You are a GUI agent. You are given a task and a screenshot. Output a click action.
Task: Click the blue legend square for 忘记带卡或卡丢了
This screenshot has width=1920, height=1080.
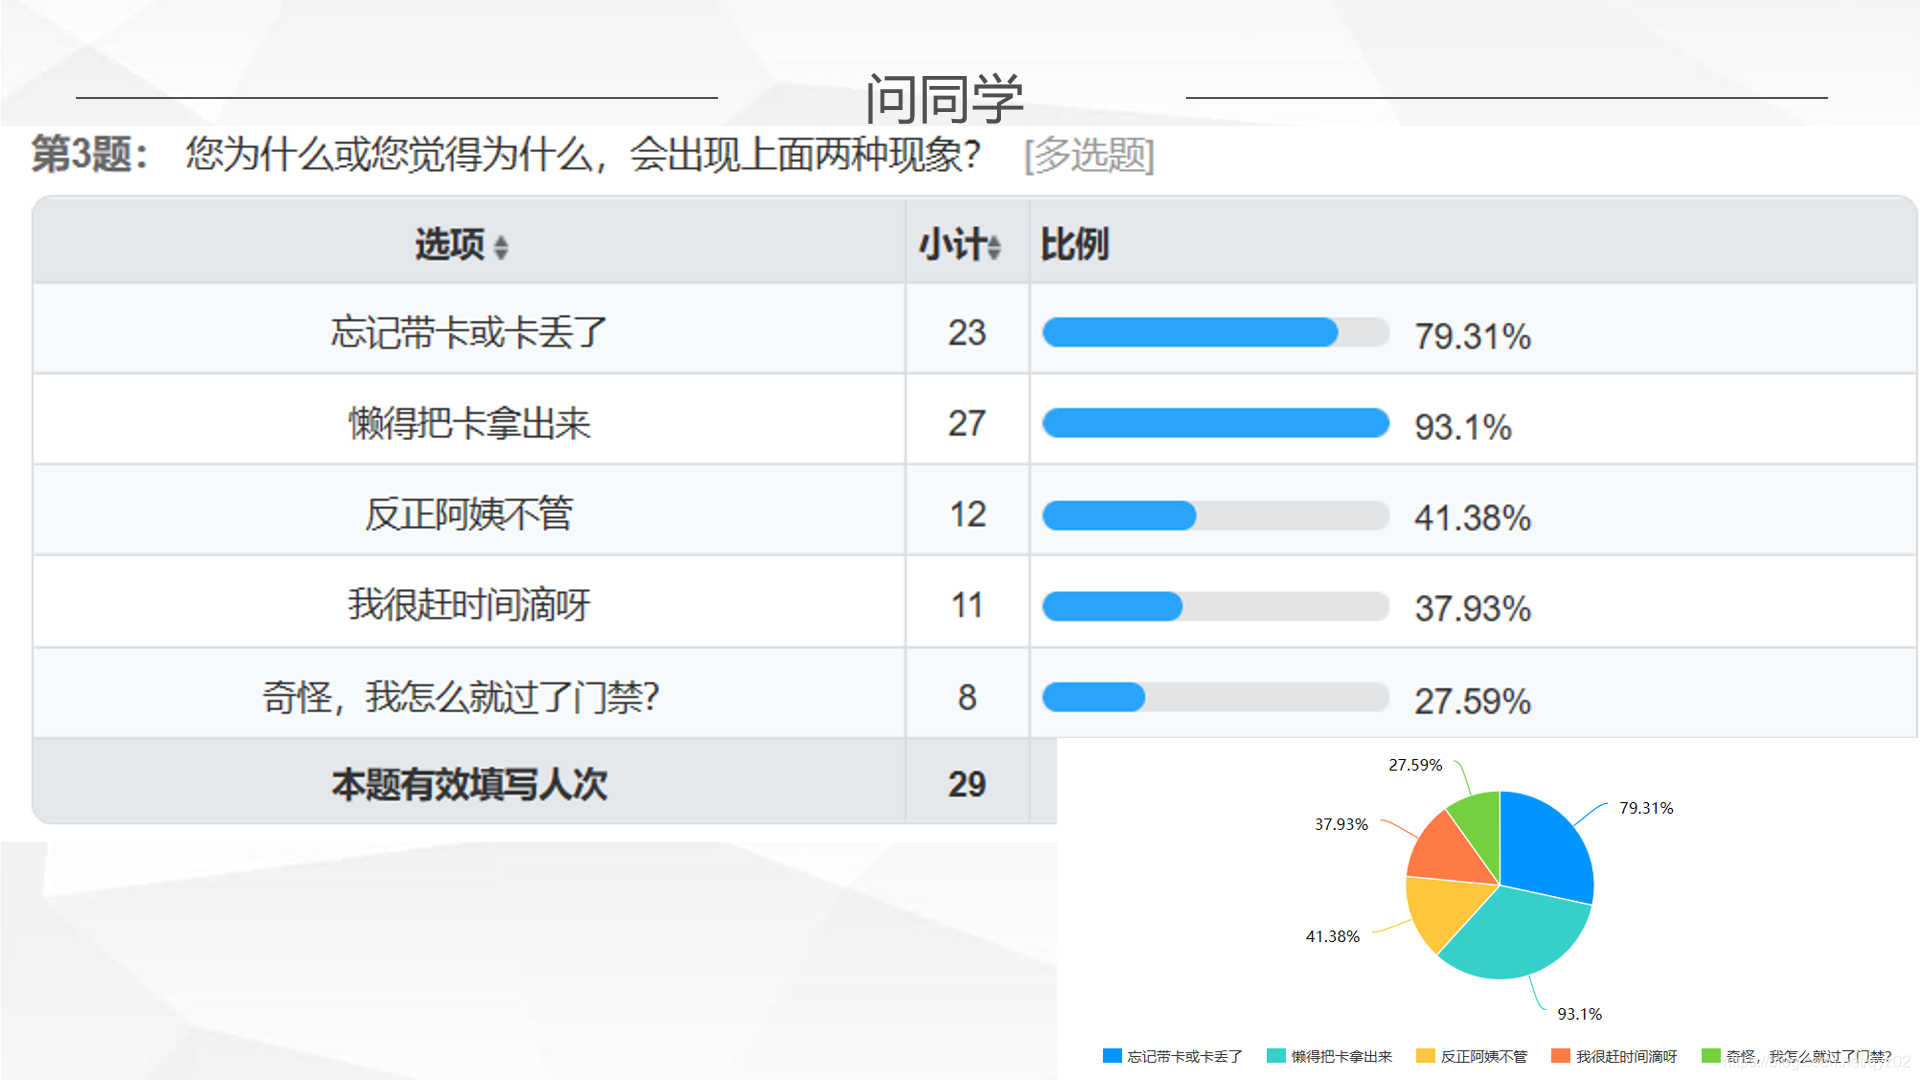(1110, 1055)
